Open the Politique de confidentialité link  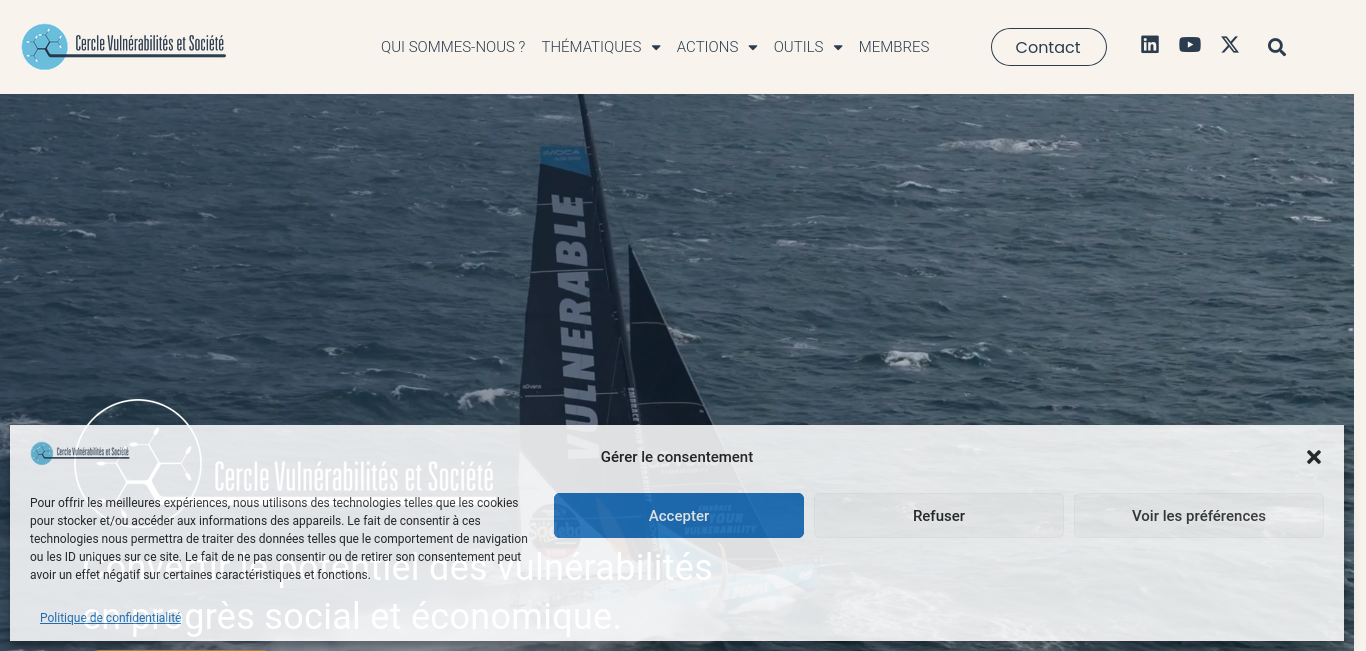pos(111,618)
